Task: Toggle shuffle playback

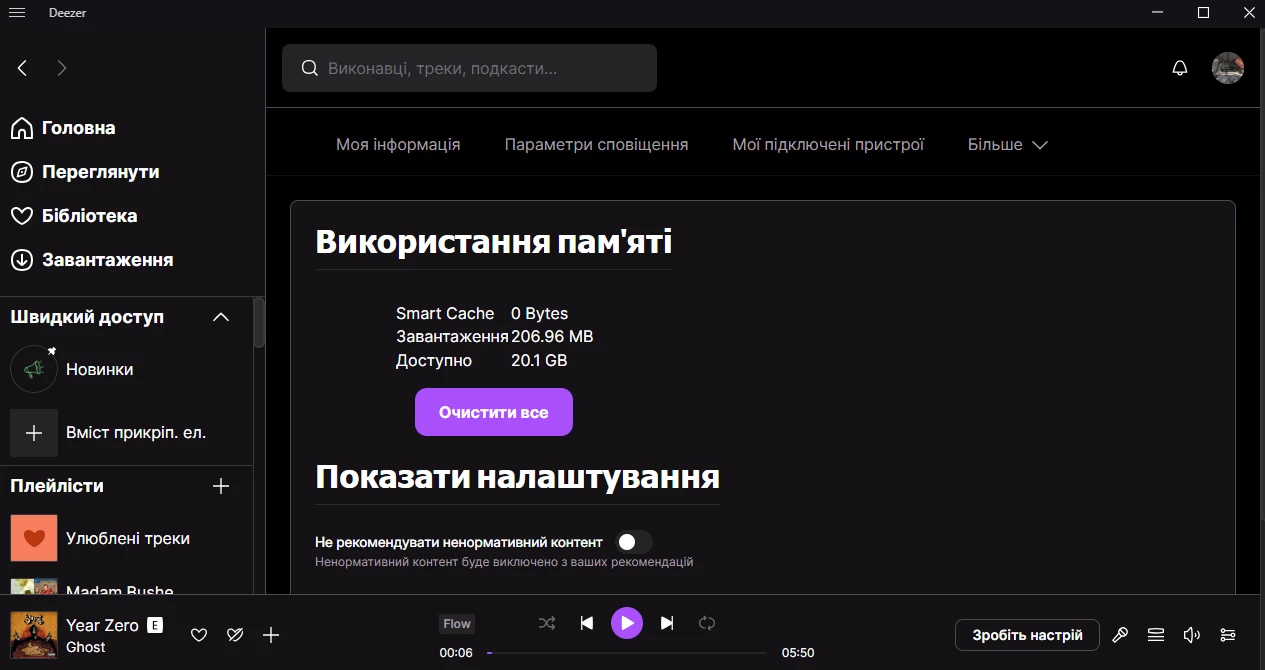Action: [x=547, y=623]
